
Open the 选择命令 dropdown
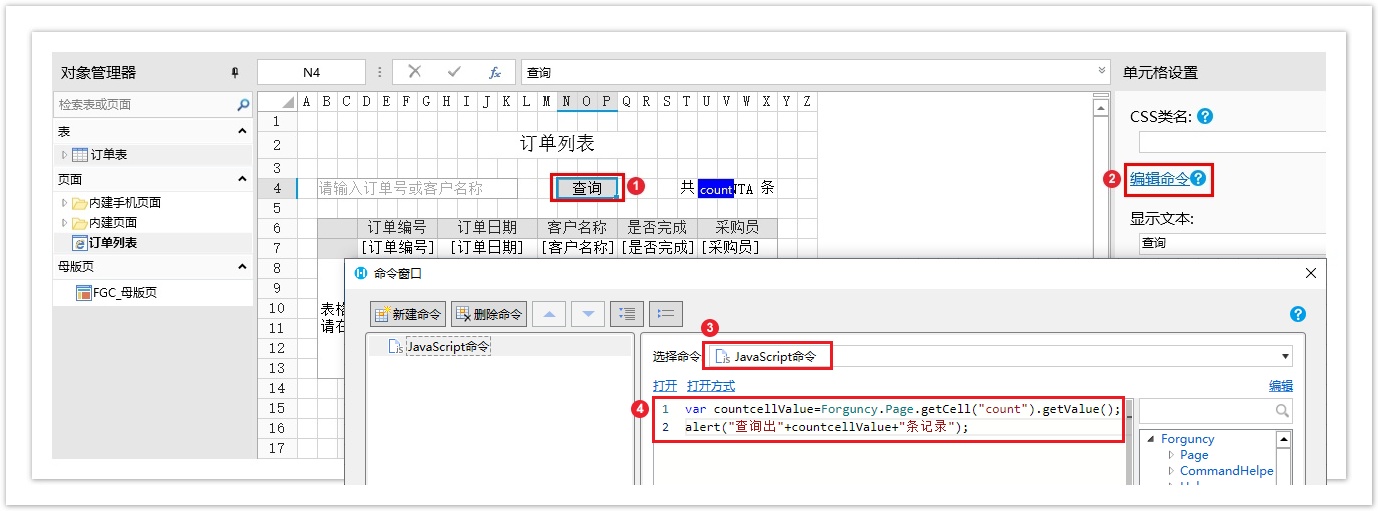[x=1284, y=356]
